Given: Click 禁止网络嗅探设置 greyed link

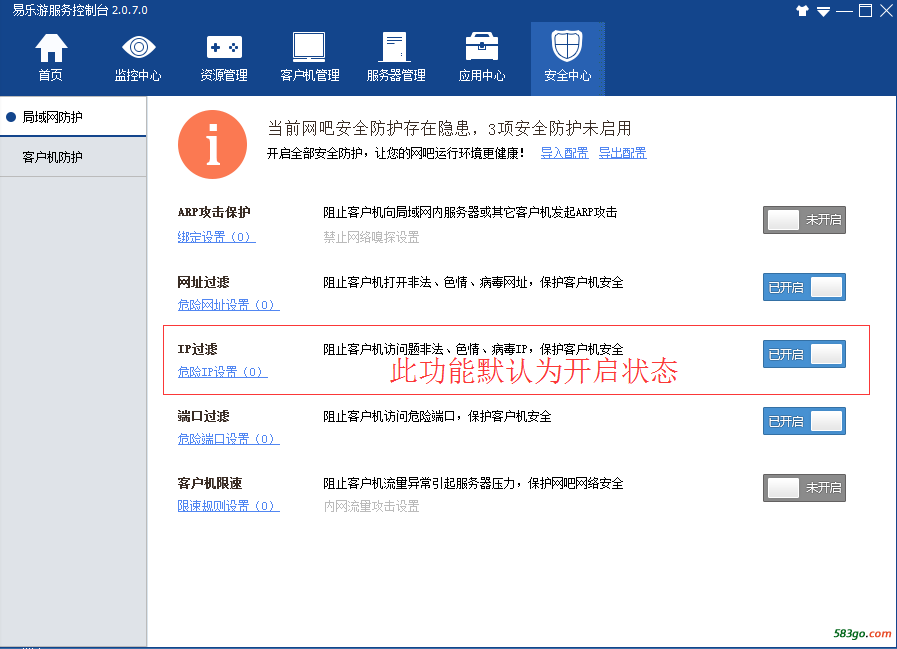Looking at the screenshot, I should coord(371,237).
